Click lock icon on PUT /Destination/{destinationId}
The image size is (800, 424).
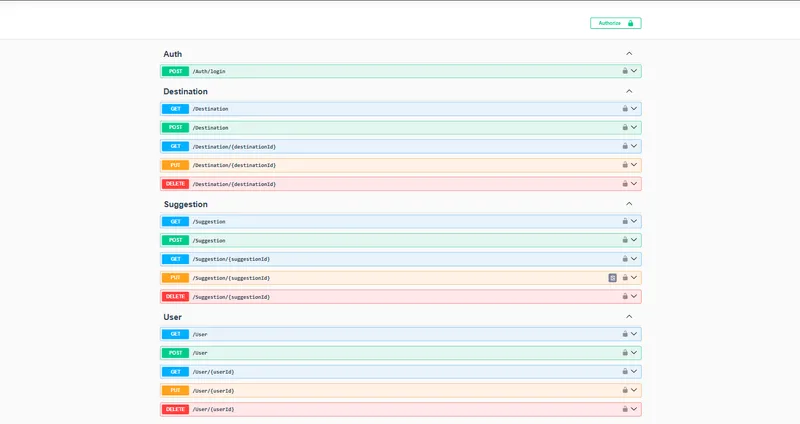point(624,165)
